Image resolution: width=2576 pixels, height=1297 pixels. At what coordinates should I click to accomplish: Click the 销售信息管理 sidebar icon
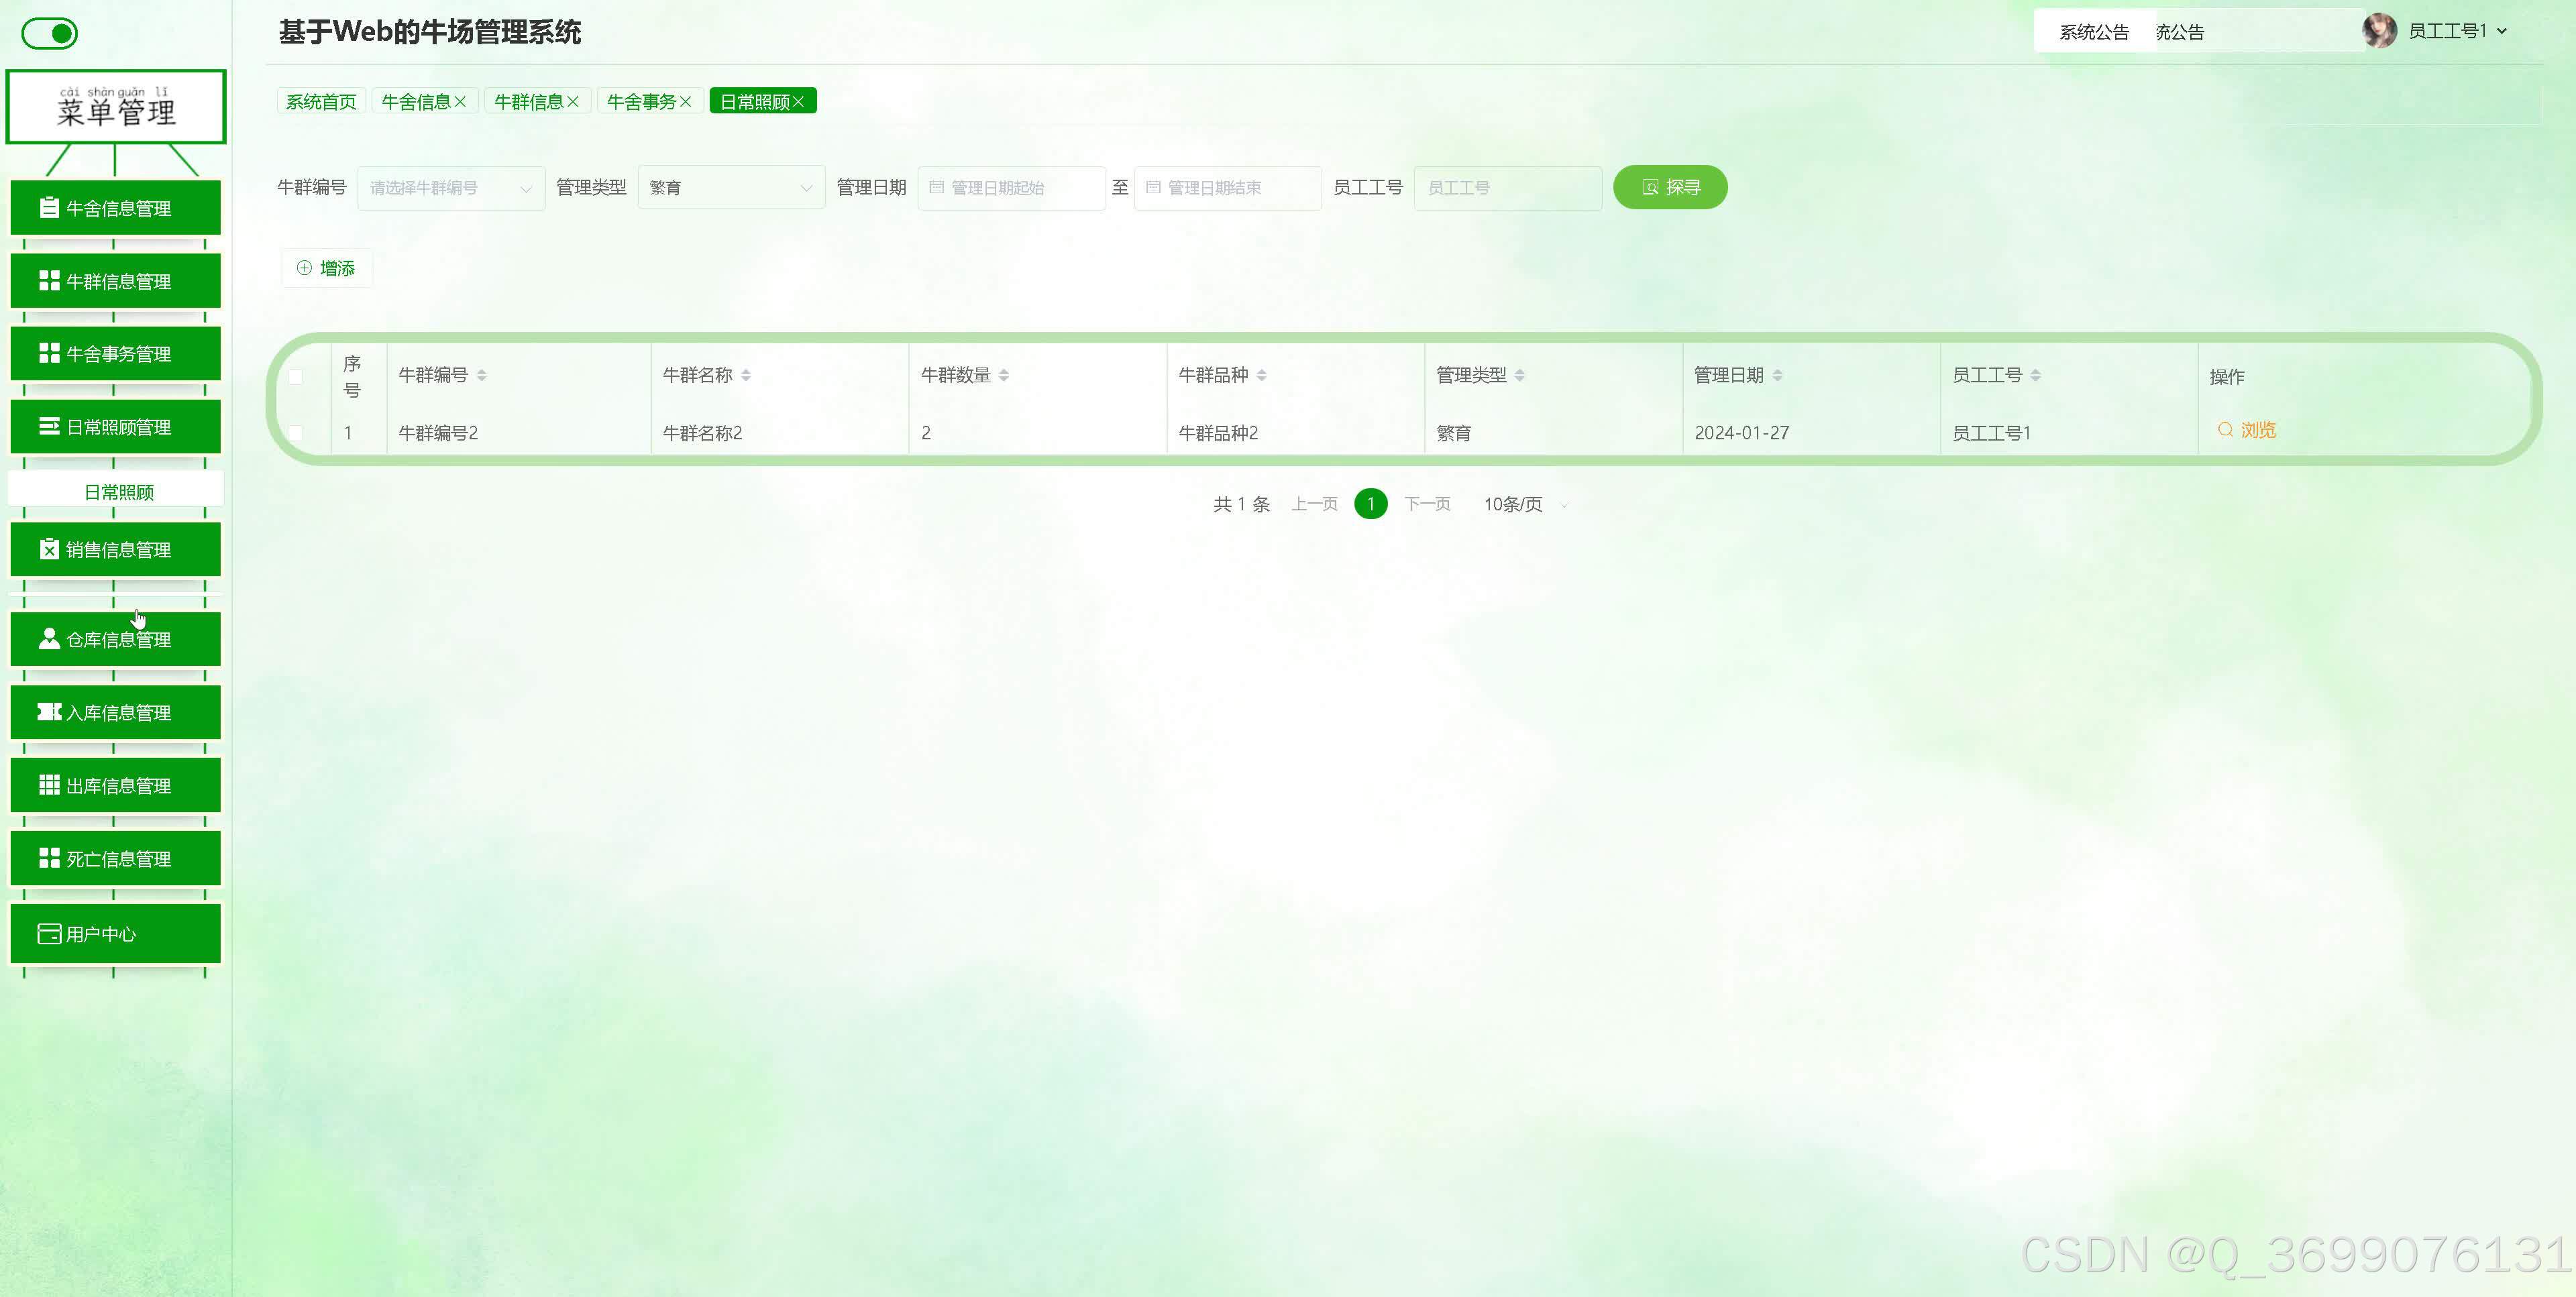coord(48,549)
